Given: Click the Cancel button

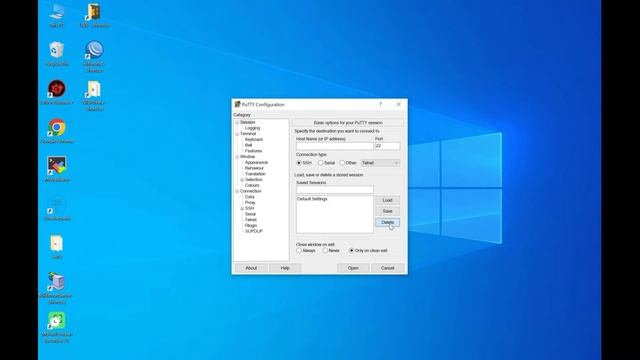Looking at the screenshot, I should tap(387, 268).
